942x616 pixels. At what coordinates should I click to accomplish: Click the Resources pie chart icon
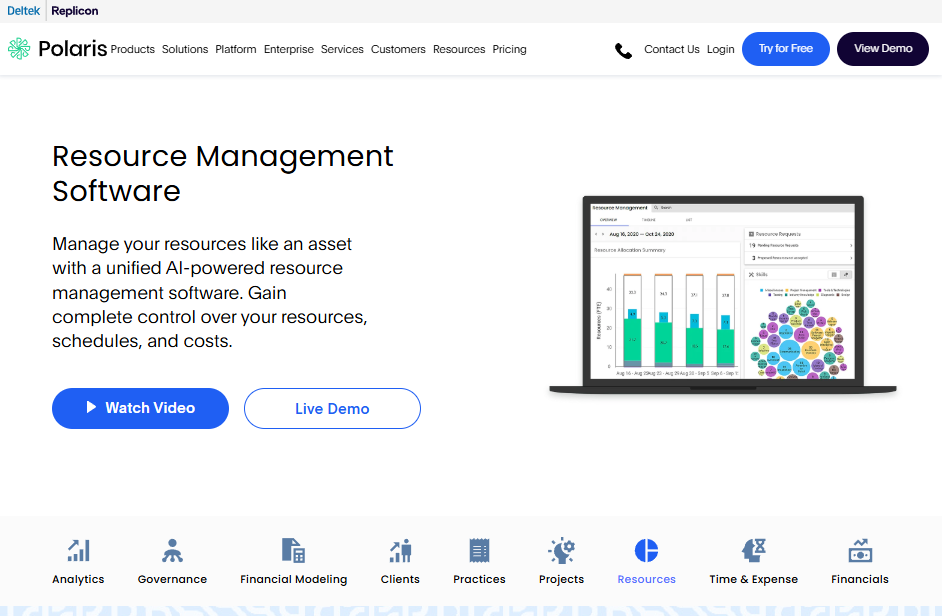[646, 550]
